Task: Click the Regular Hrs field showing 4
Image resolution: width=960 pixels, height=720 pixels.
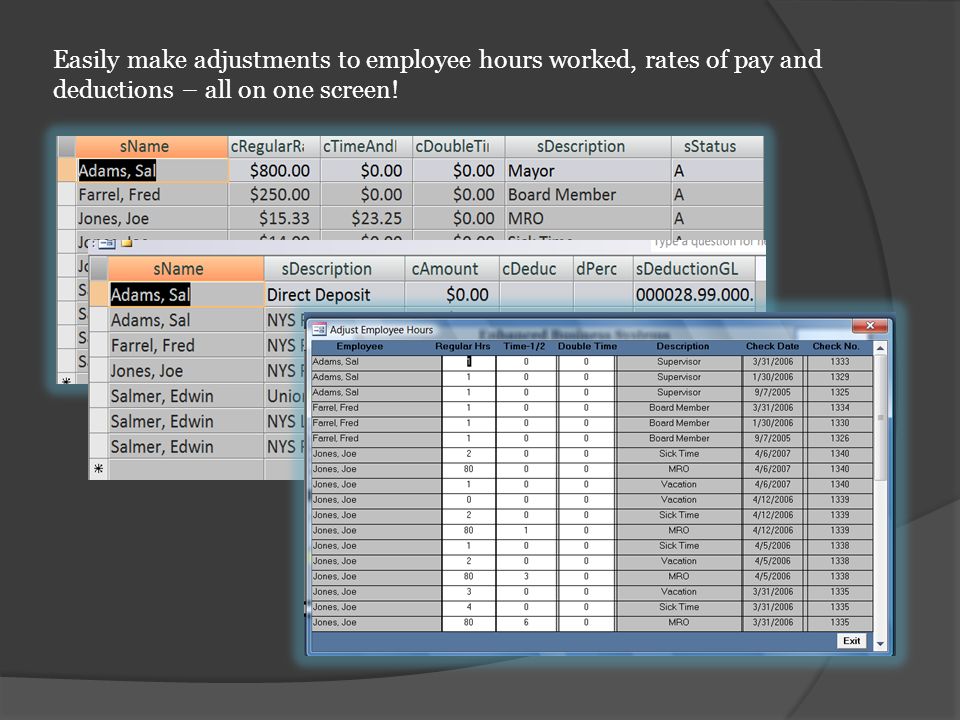Action: [468, 607]
